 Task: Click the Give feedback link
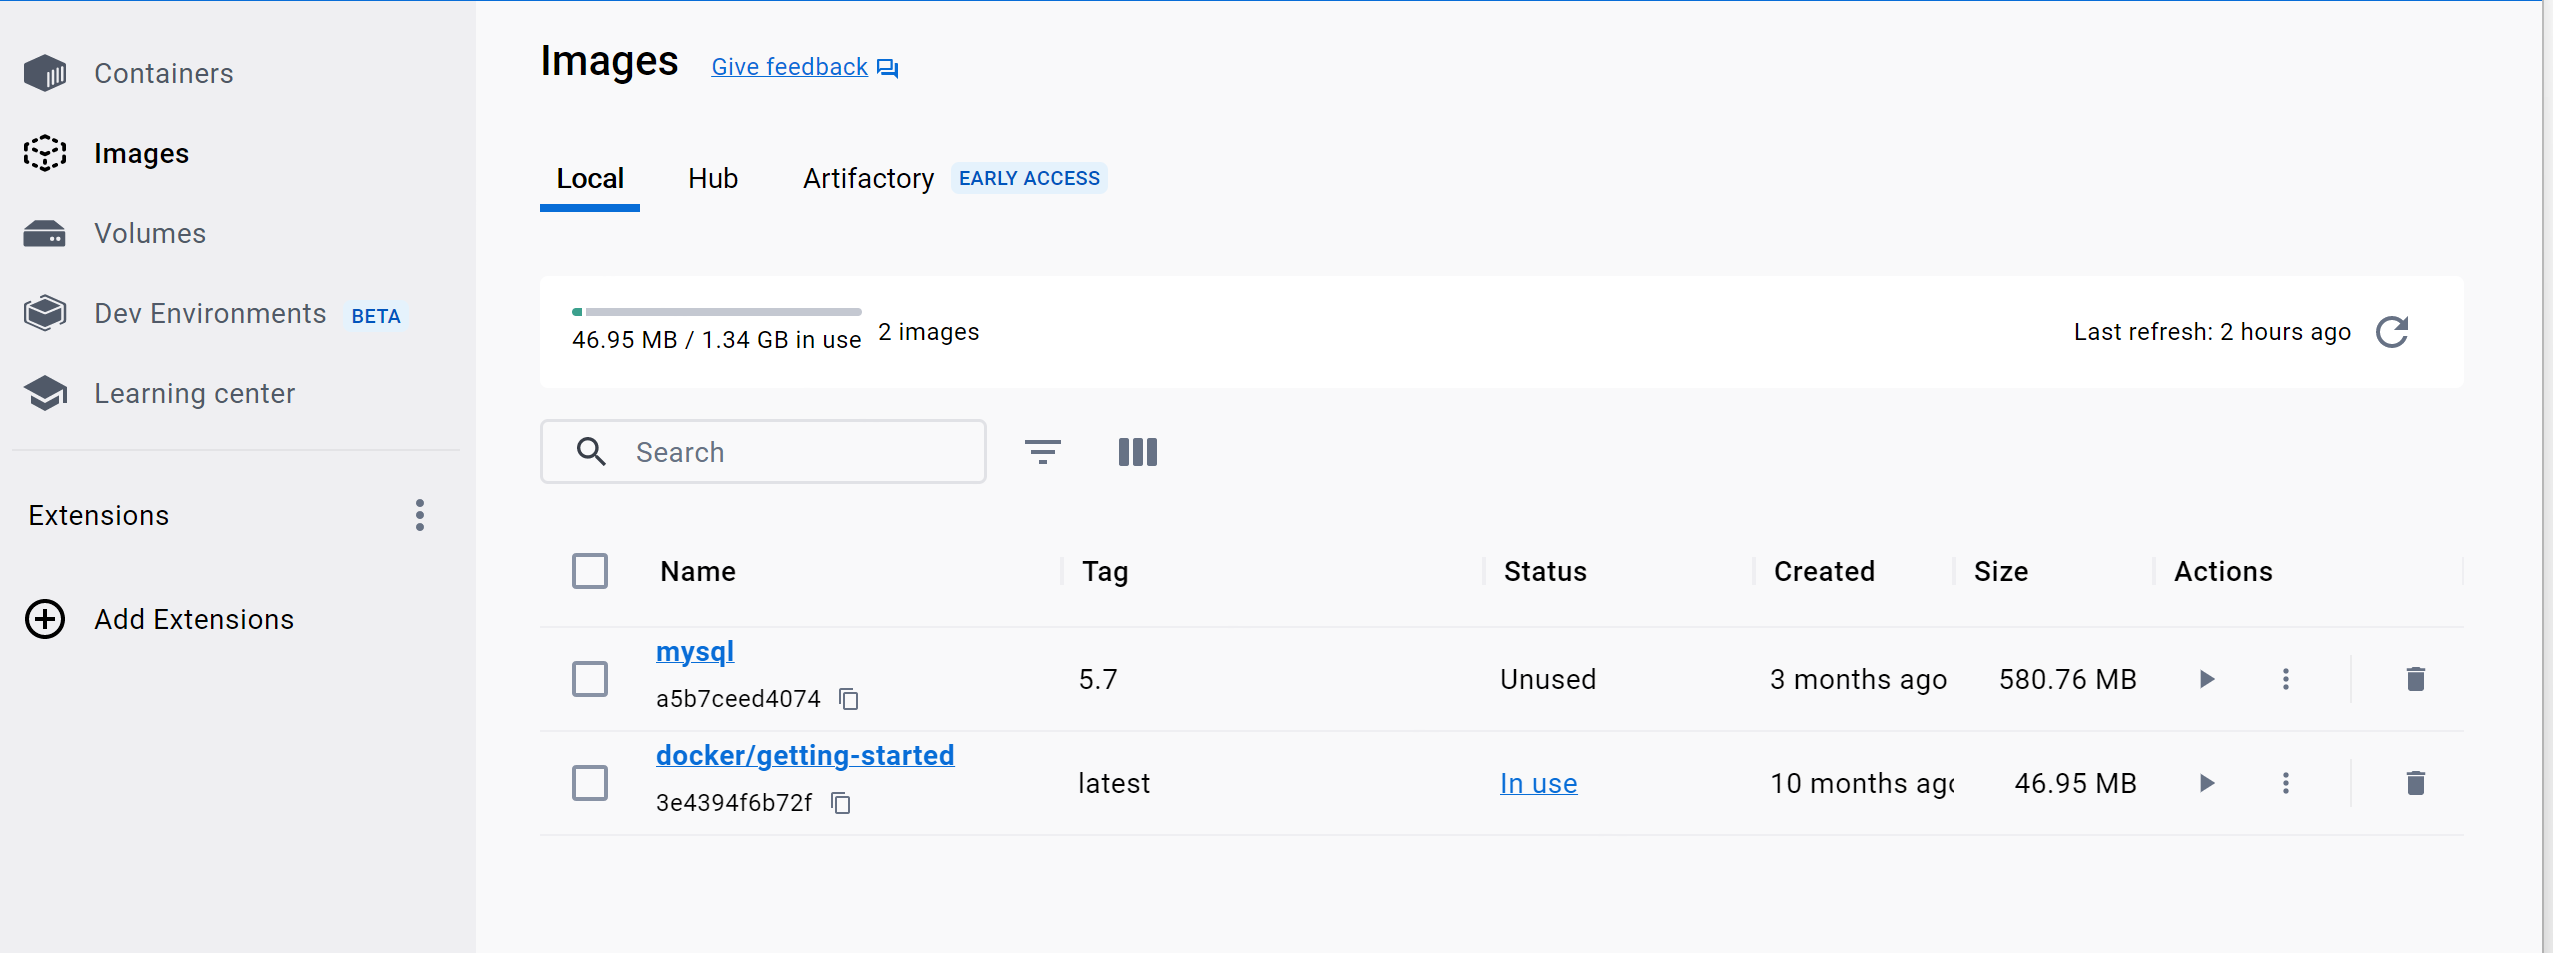788,65
